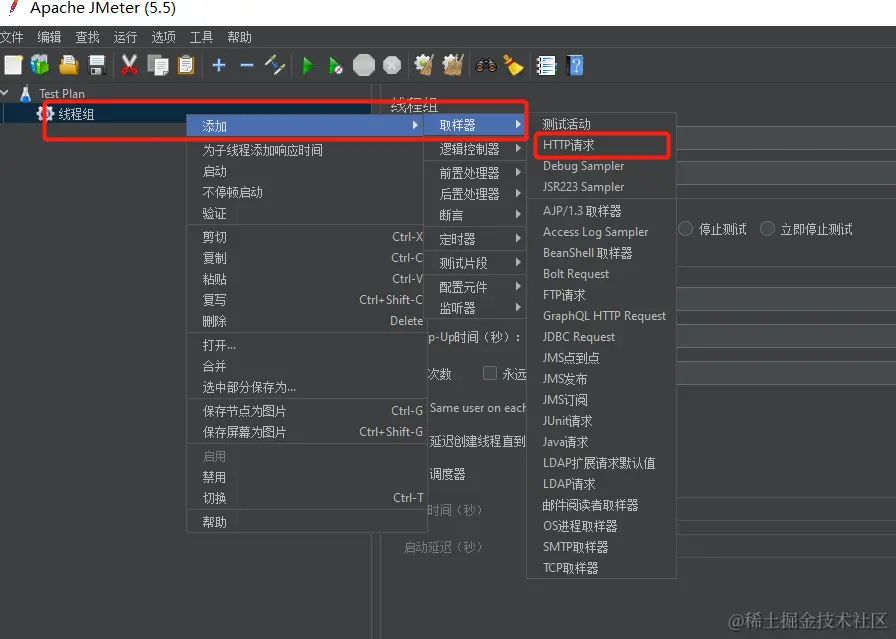Select the 停止测试 radio button
This screenshot has height=639, width=896.
685,229
